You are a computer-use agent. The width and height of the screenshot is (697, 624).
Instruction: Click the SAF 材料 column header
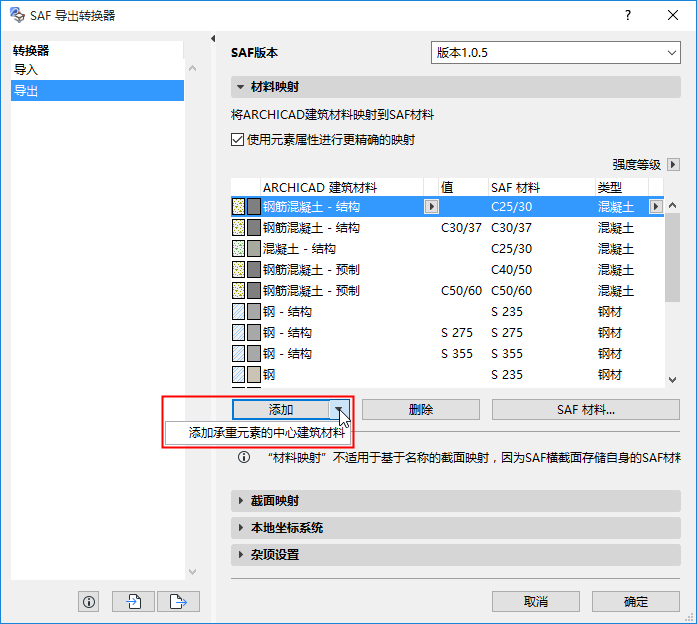point(541,188)
